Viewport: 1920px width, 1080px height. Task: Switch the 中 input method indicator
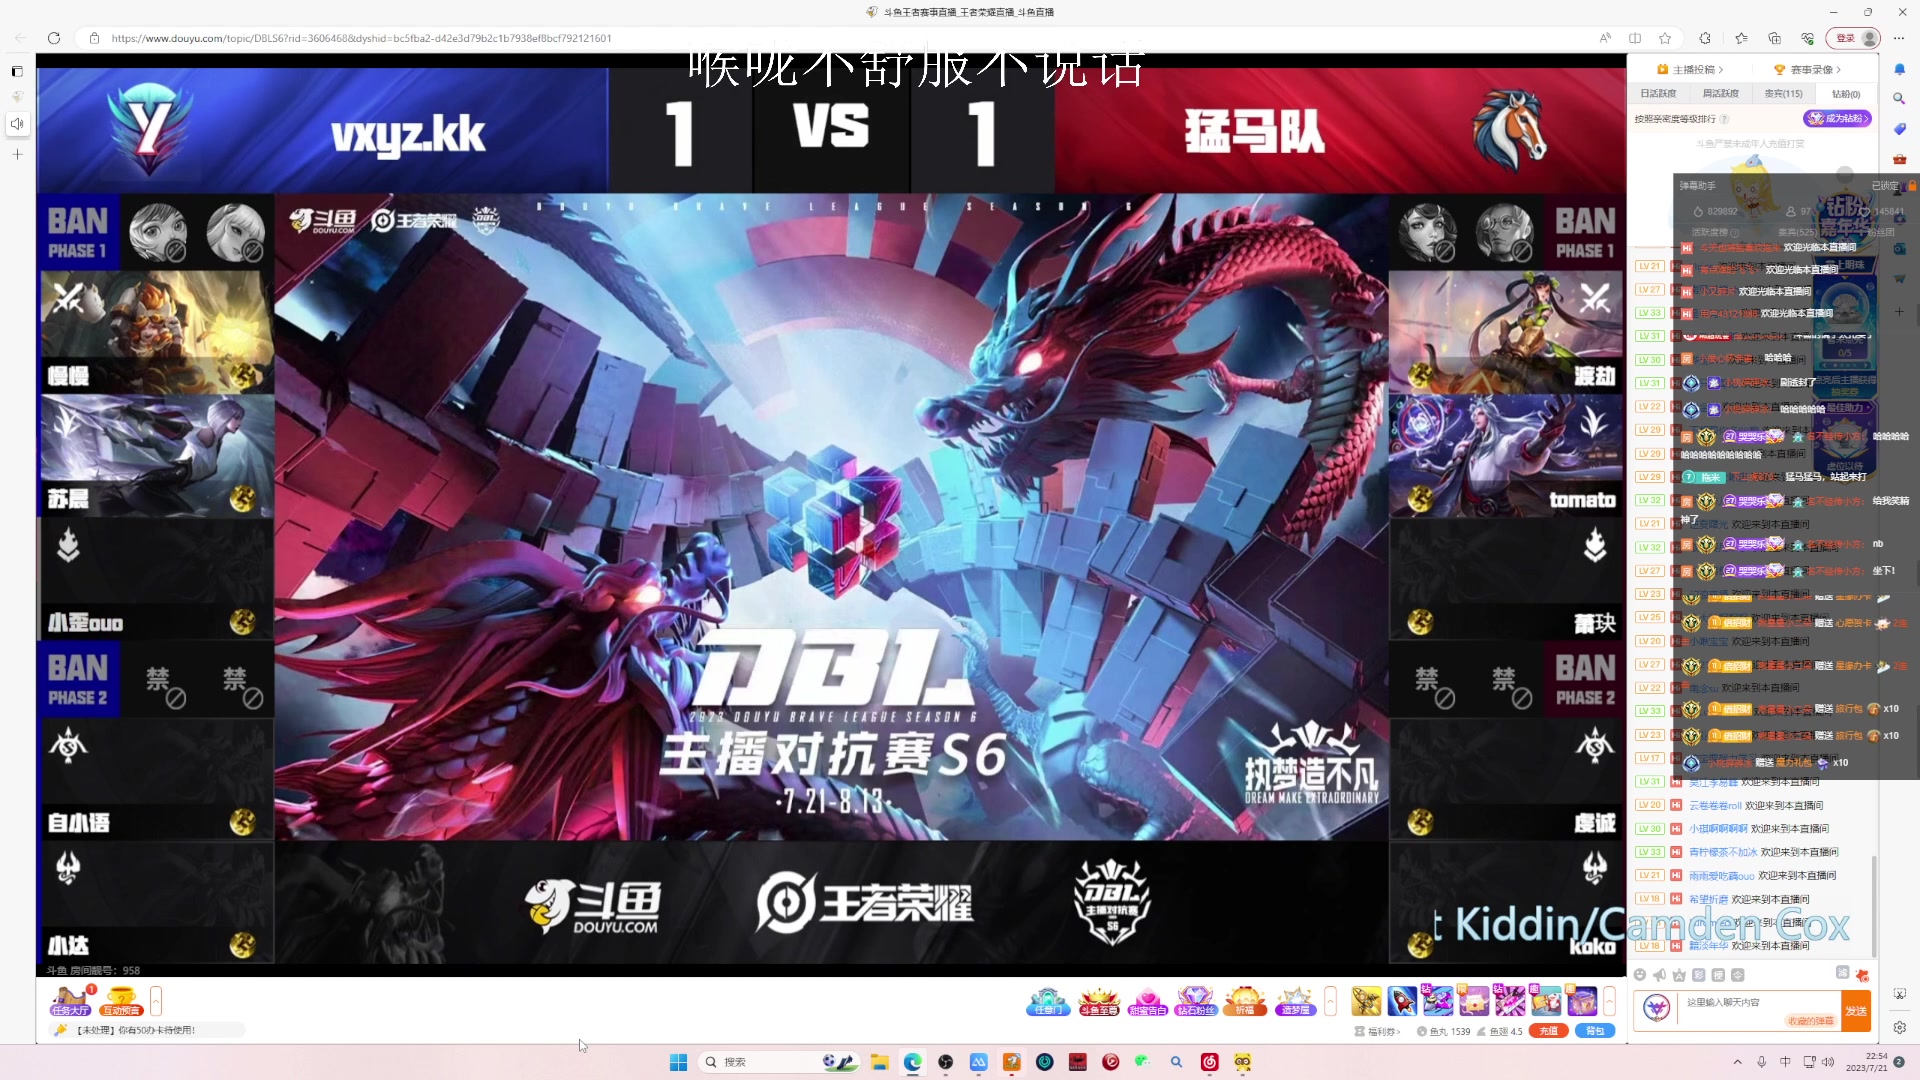(1785, 1062)
